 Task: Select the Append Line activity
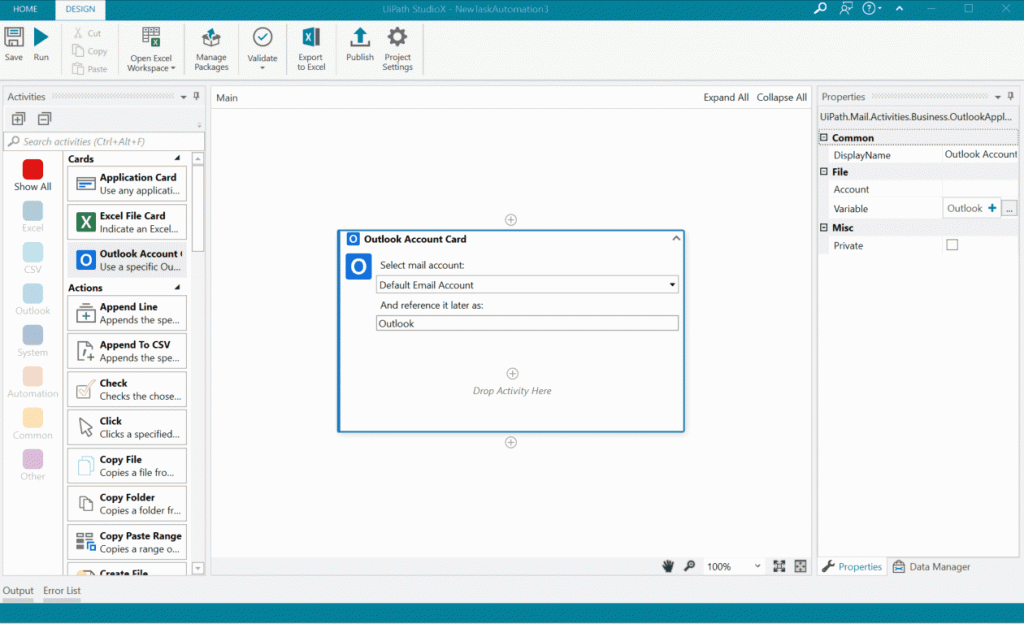tap(127, 313)
